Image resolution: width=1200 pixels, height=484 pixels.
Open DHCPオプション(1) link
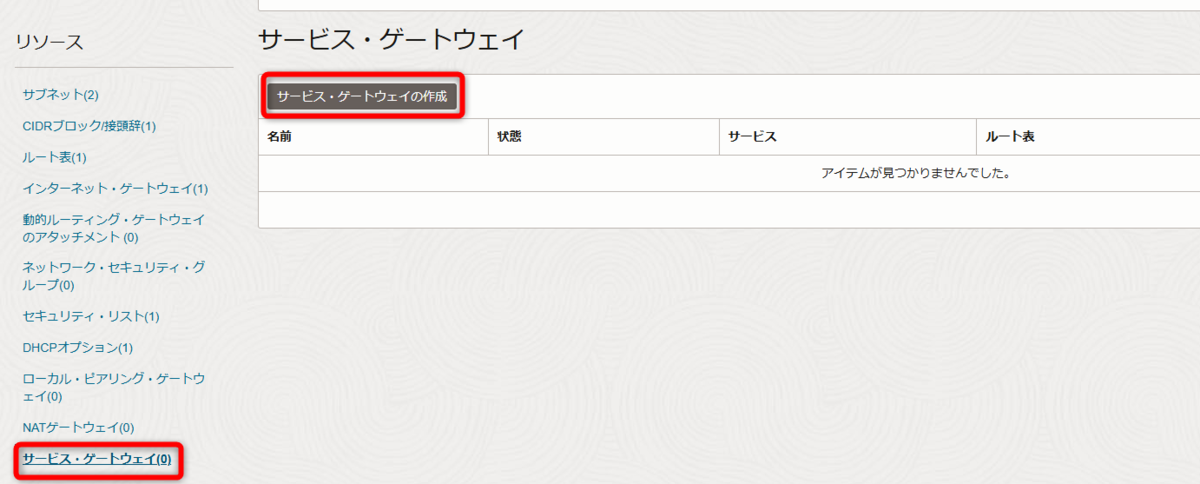point(77,347)
